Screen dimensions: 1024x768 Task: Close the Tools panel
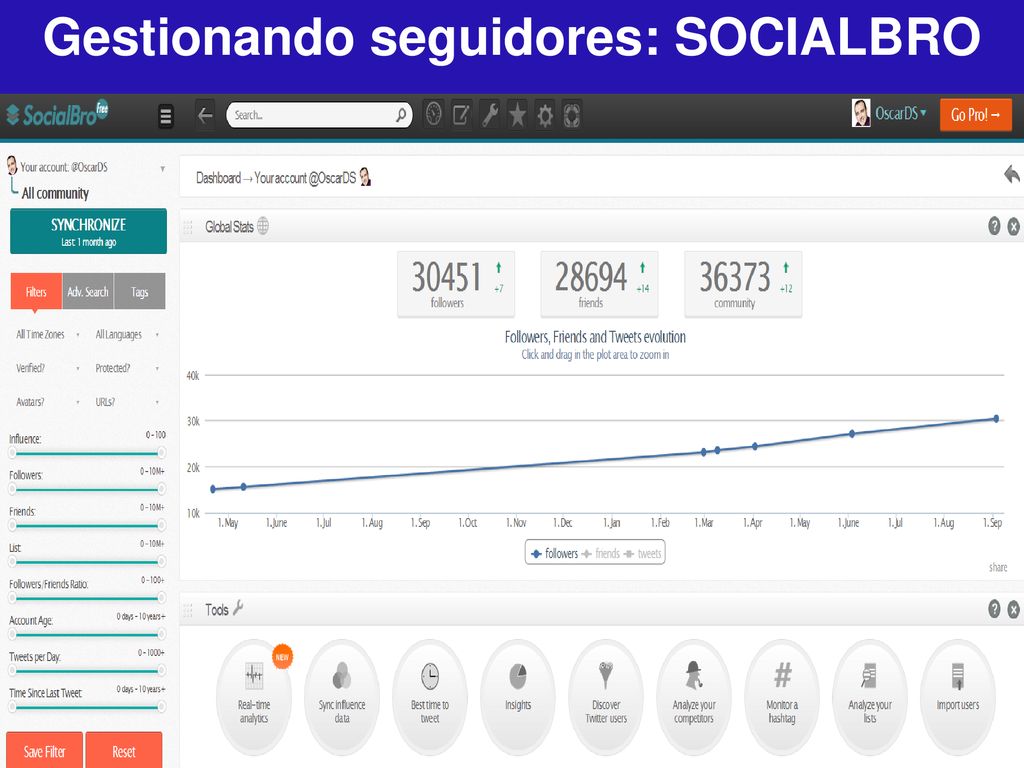pyautogui.click(x=1014, y=609)
